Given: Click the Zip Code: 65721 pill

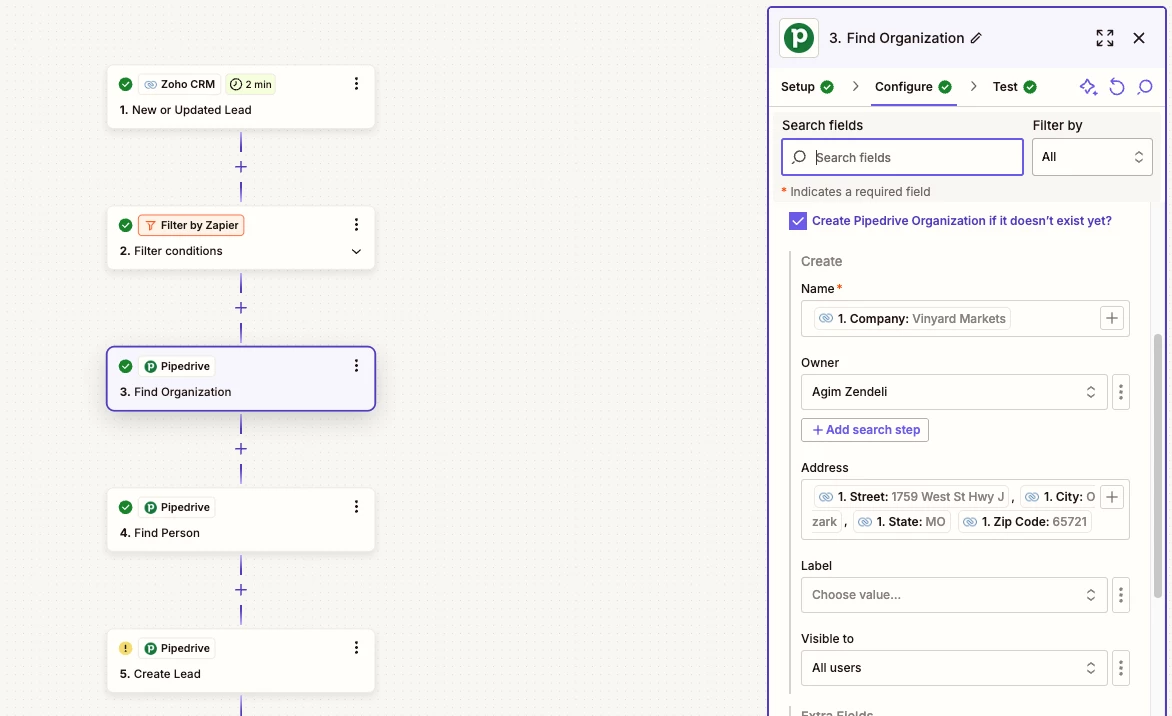Looking at the screenshot, I should (1026, 522).
